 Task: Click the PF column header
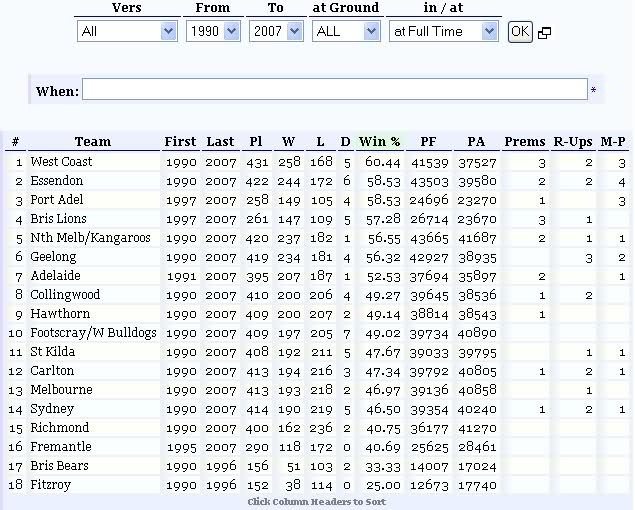429,142
